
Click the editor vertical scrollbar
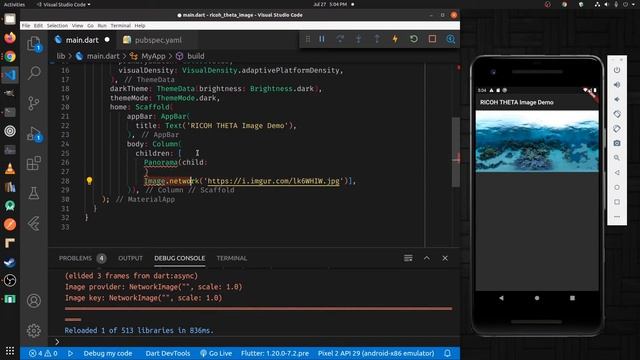pyautogui.click(x=456, y=152)
